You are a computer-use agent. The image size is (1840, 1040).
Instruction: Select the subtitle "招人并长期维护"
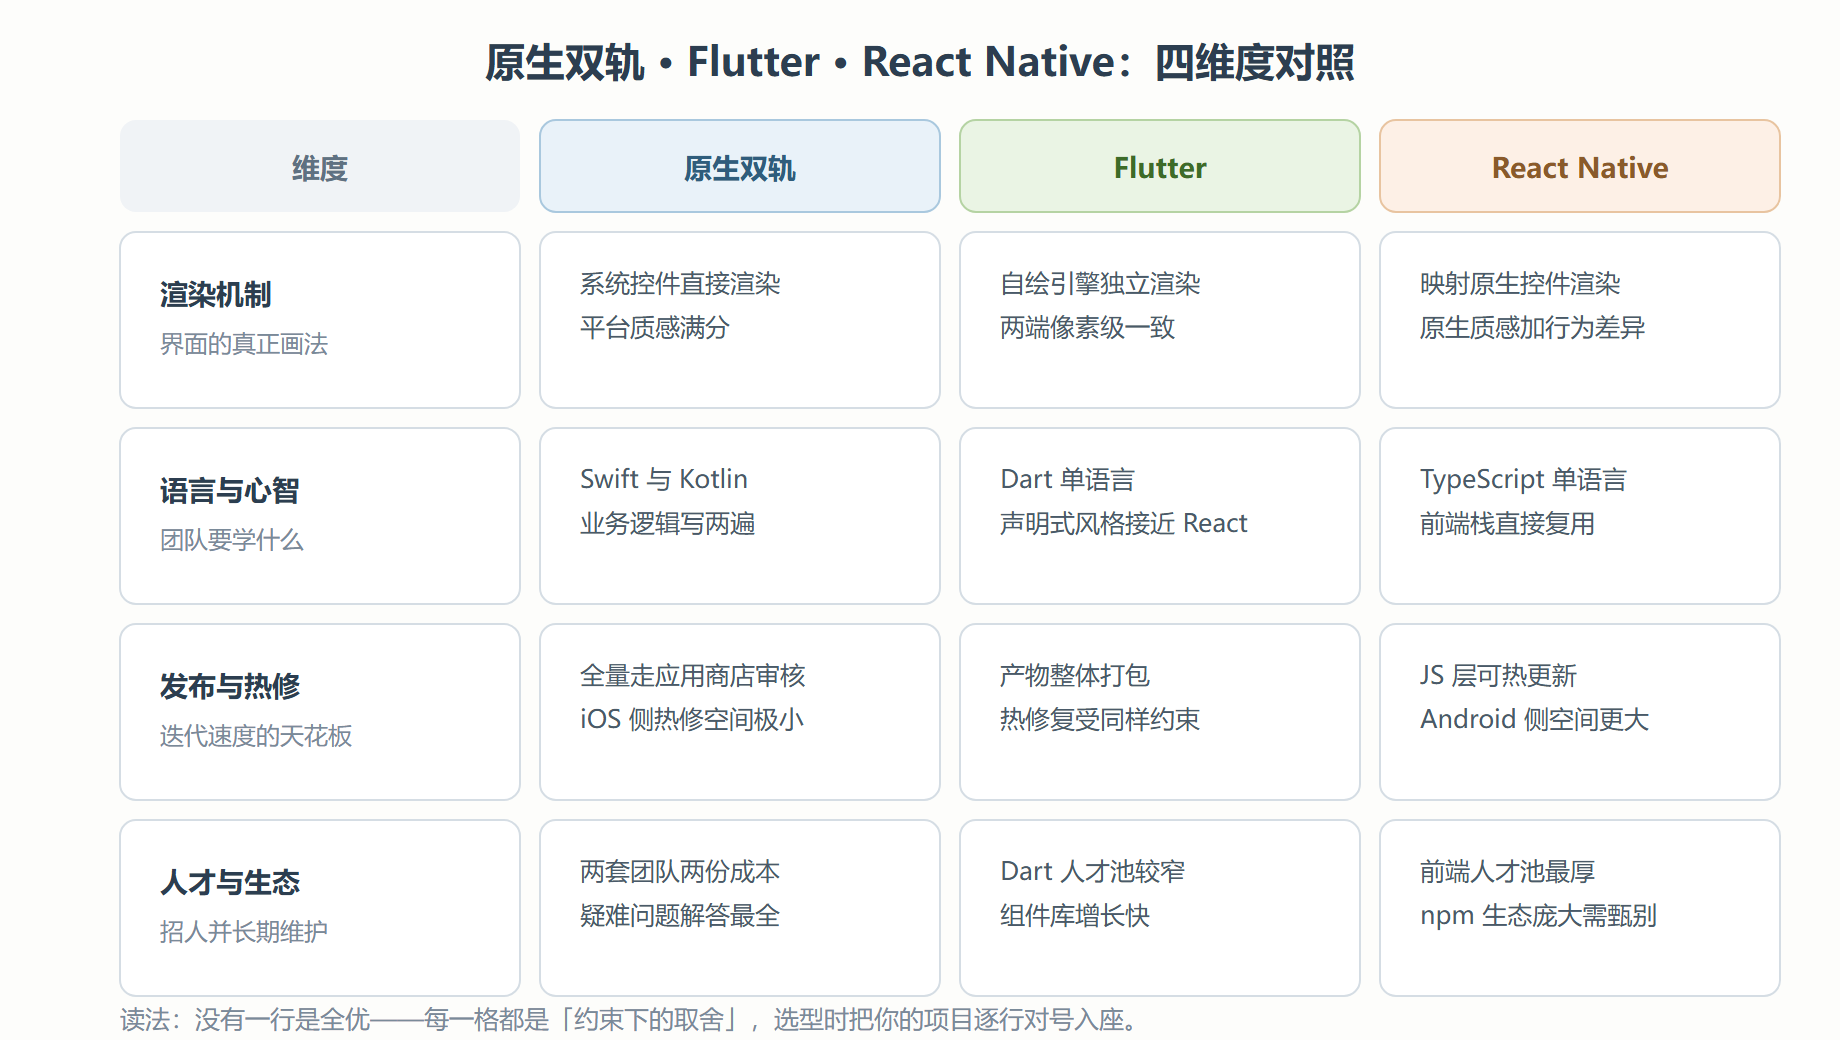pyautogui.click(x=244, y=932)
